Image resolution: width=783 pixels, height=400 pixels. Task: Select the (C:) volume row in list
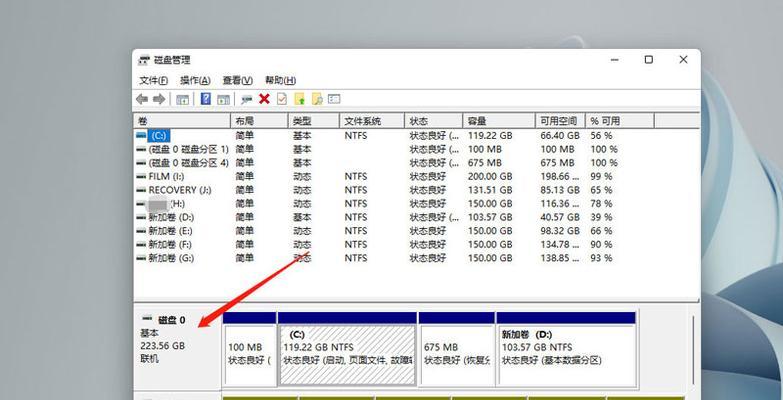pyautogui.click(x=158, y=135)
